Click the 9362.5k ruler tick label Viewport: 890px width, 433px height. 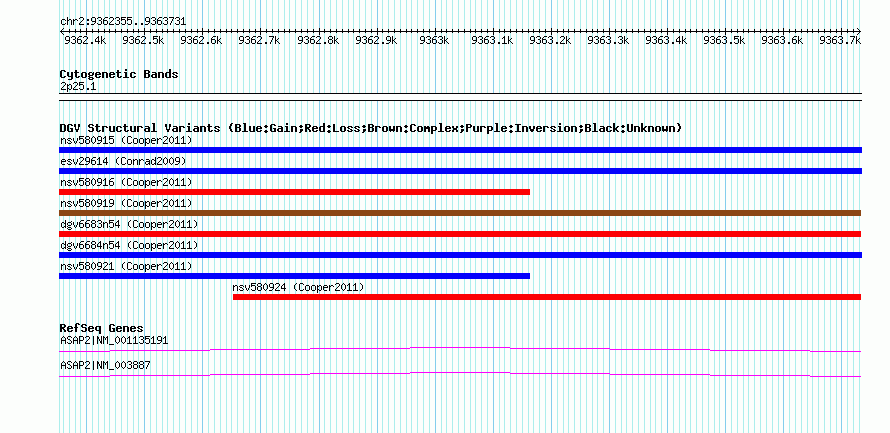(144, 40)
